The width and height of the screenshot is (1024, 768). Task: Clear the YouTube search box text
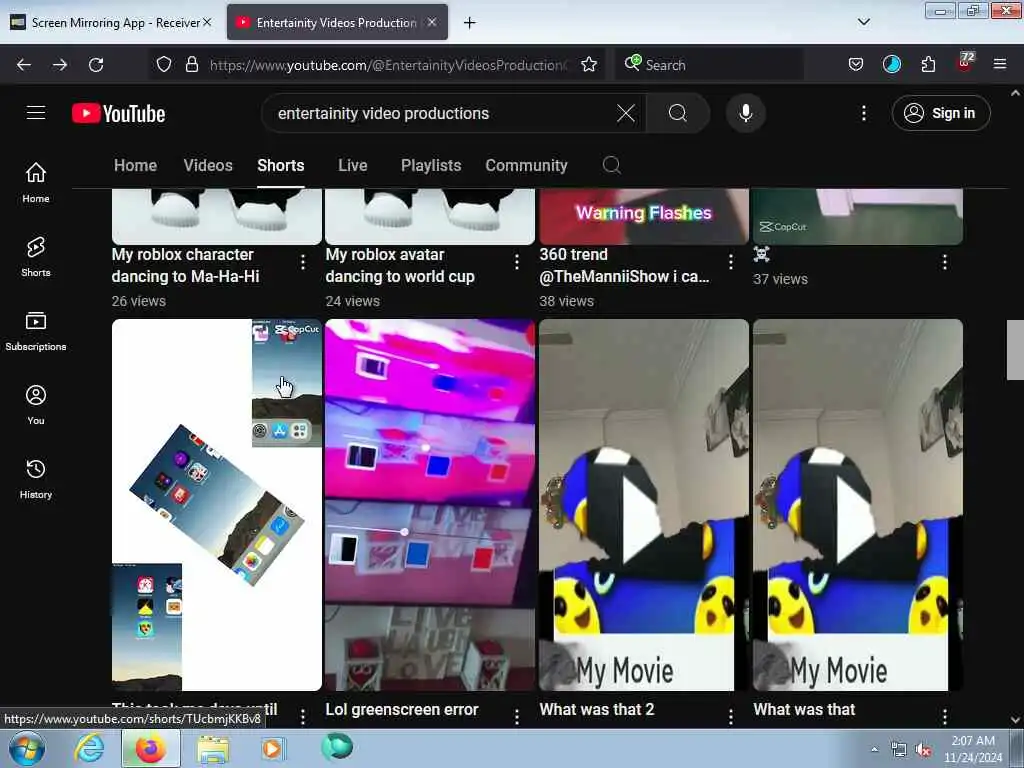626,114
